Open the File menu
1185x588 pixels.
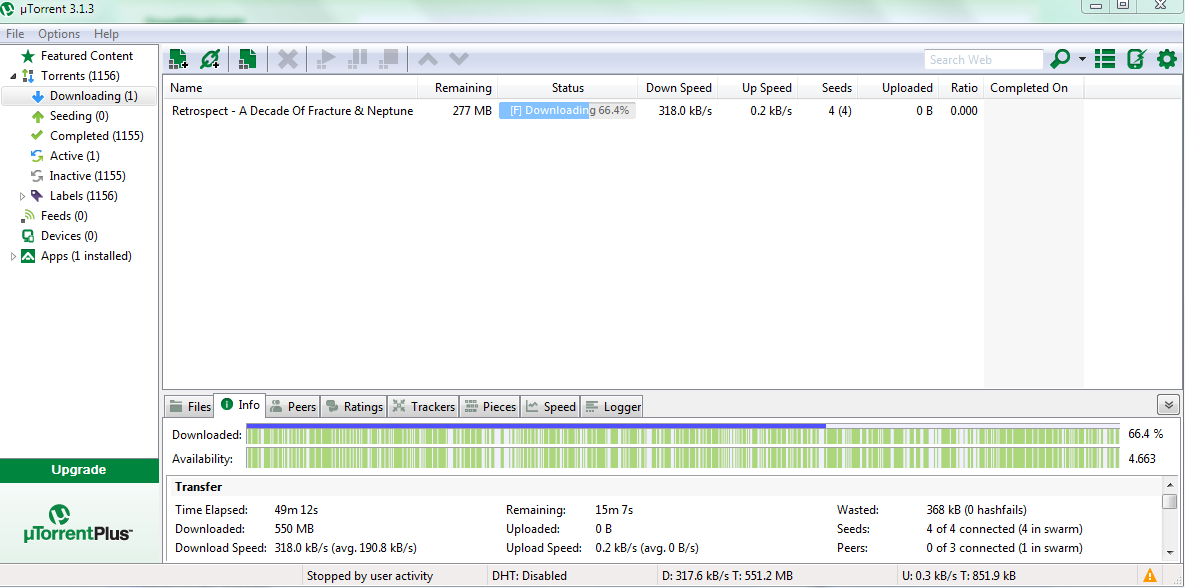15,34
